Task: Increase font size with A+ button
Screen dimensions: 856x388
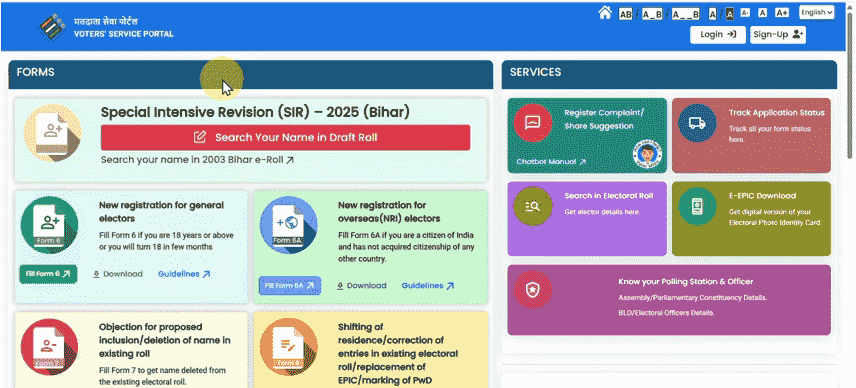Action: point(782,13)
